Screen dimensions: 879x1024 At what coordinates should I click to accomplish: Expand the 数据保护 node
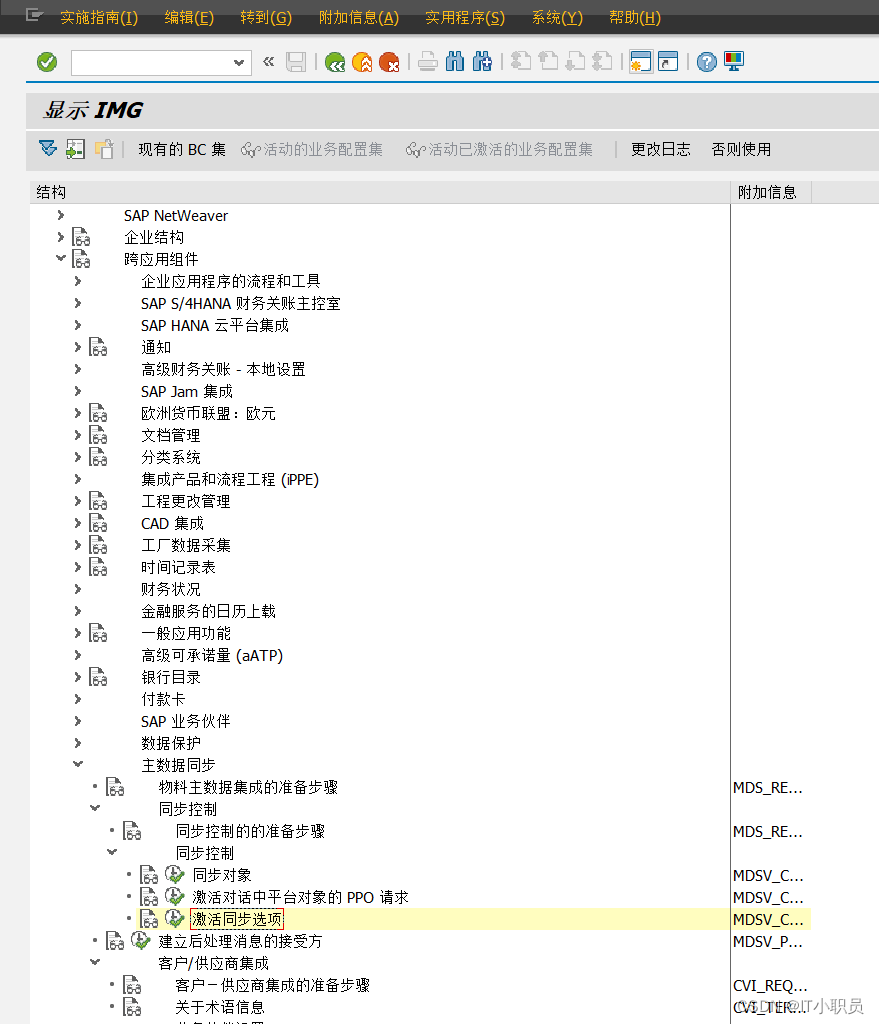78,743
